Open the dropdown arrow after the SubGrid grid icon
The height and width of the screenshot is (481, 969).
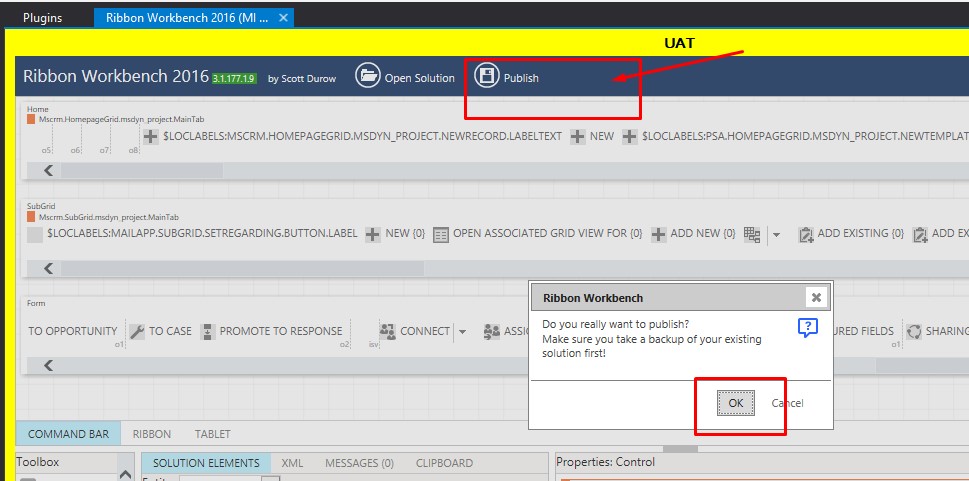(776, 235)
